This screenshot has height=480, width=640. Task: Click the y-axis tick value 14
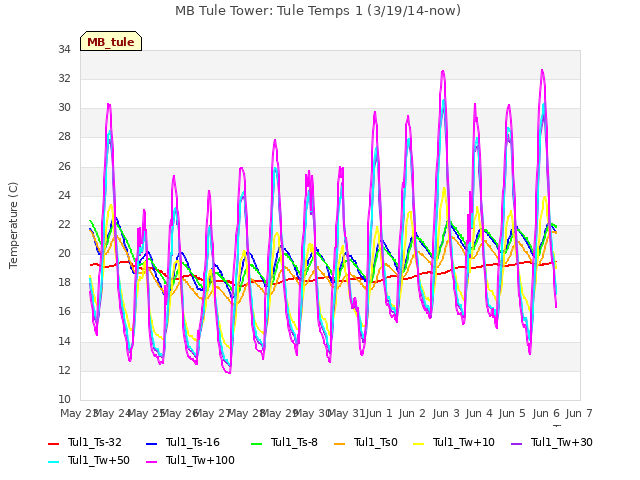64,342
